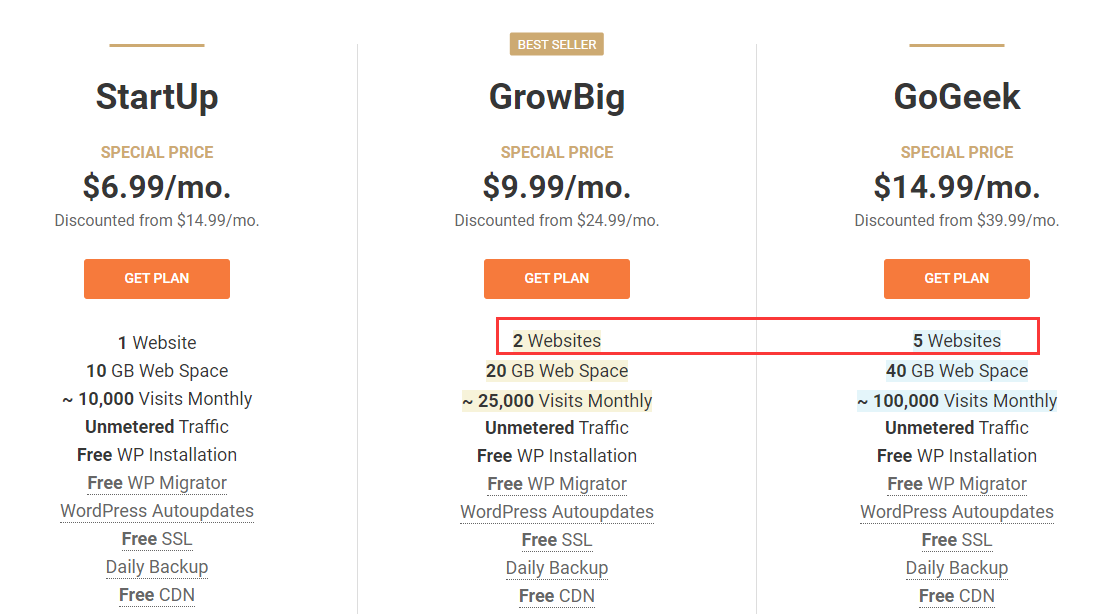Click Free WP Migrator under GrowBig

(557, 484)
